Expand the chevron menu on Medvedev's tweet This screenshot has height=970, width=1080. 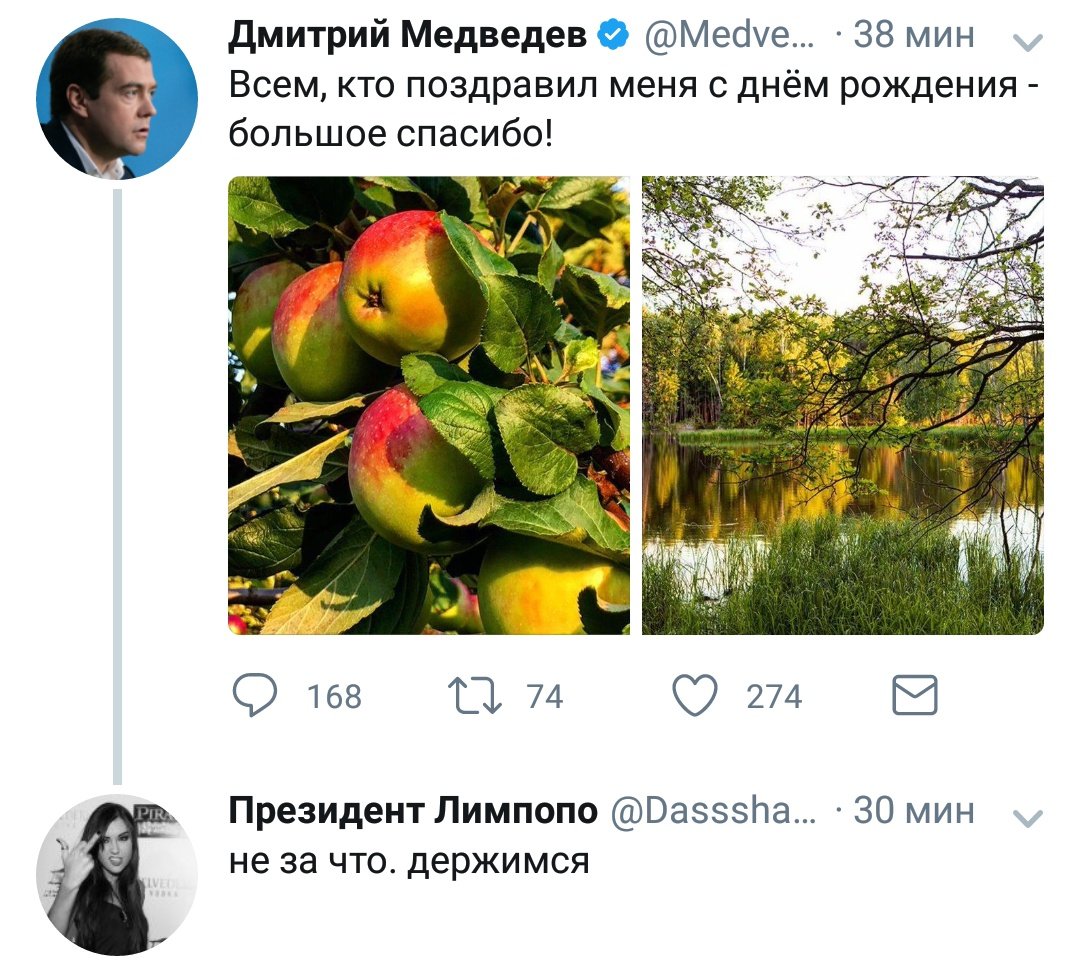[1027, 42]
